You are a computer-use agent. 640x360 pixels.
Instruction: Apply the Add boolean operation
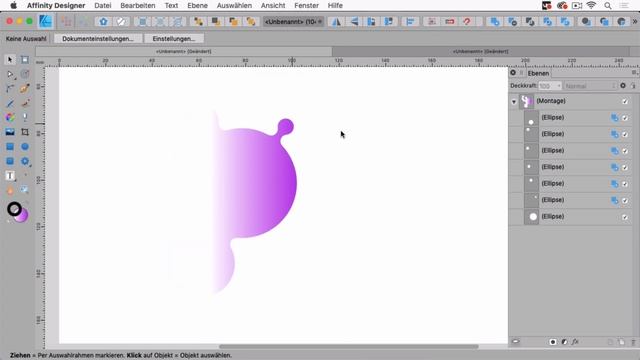tap(495, 22)
